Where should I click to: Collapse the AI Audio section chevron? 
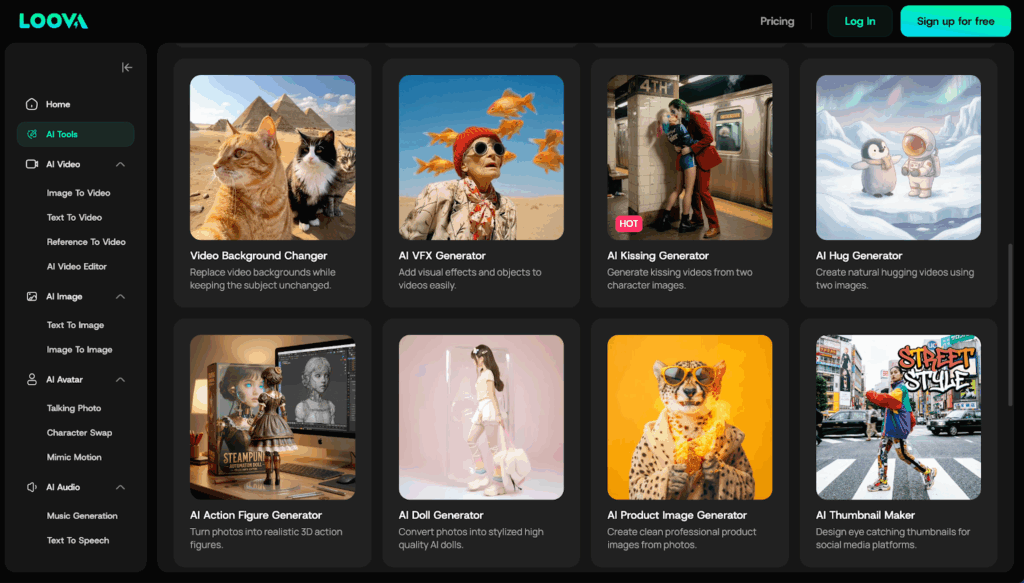[x=120, y=487]
